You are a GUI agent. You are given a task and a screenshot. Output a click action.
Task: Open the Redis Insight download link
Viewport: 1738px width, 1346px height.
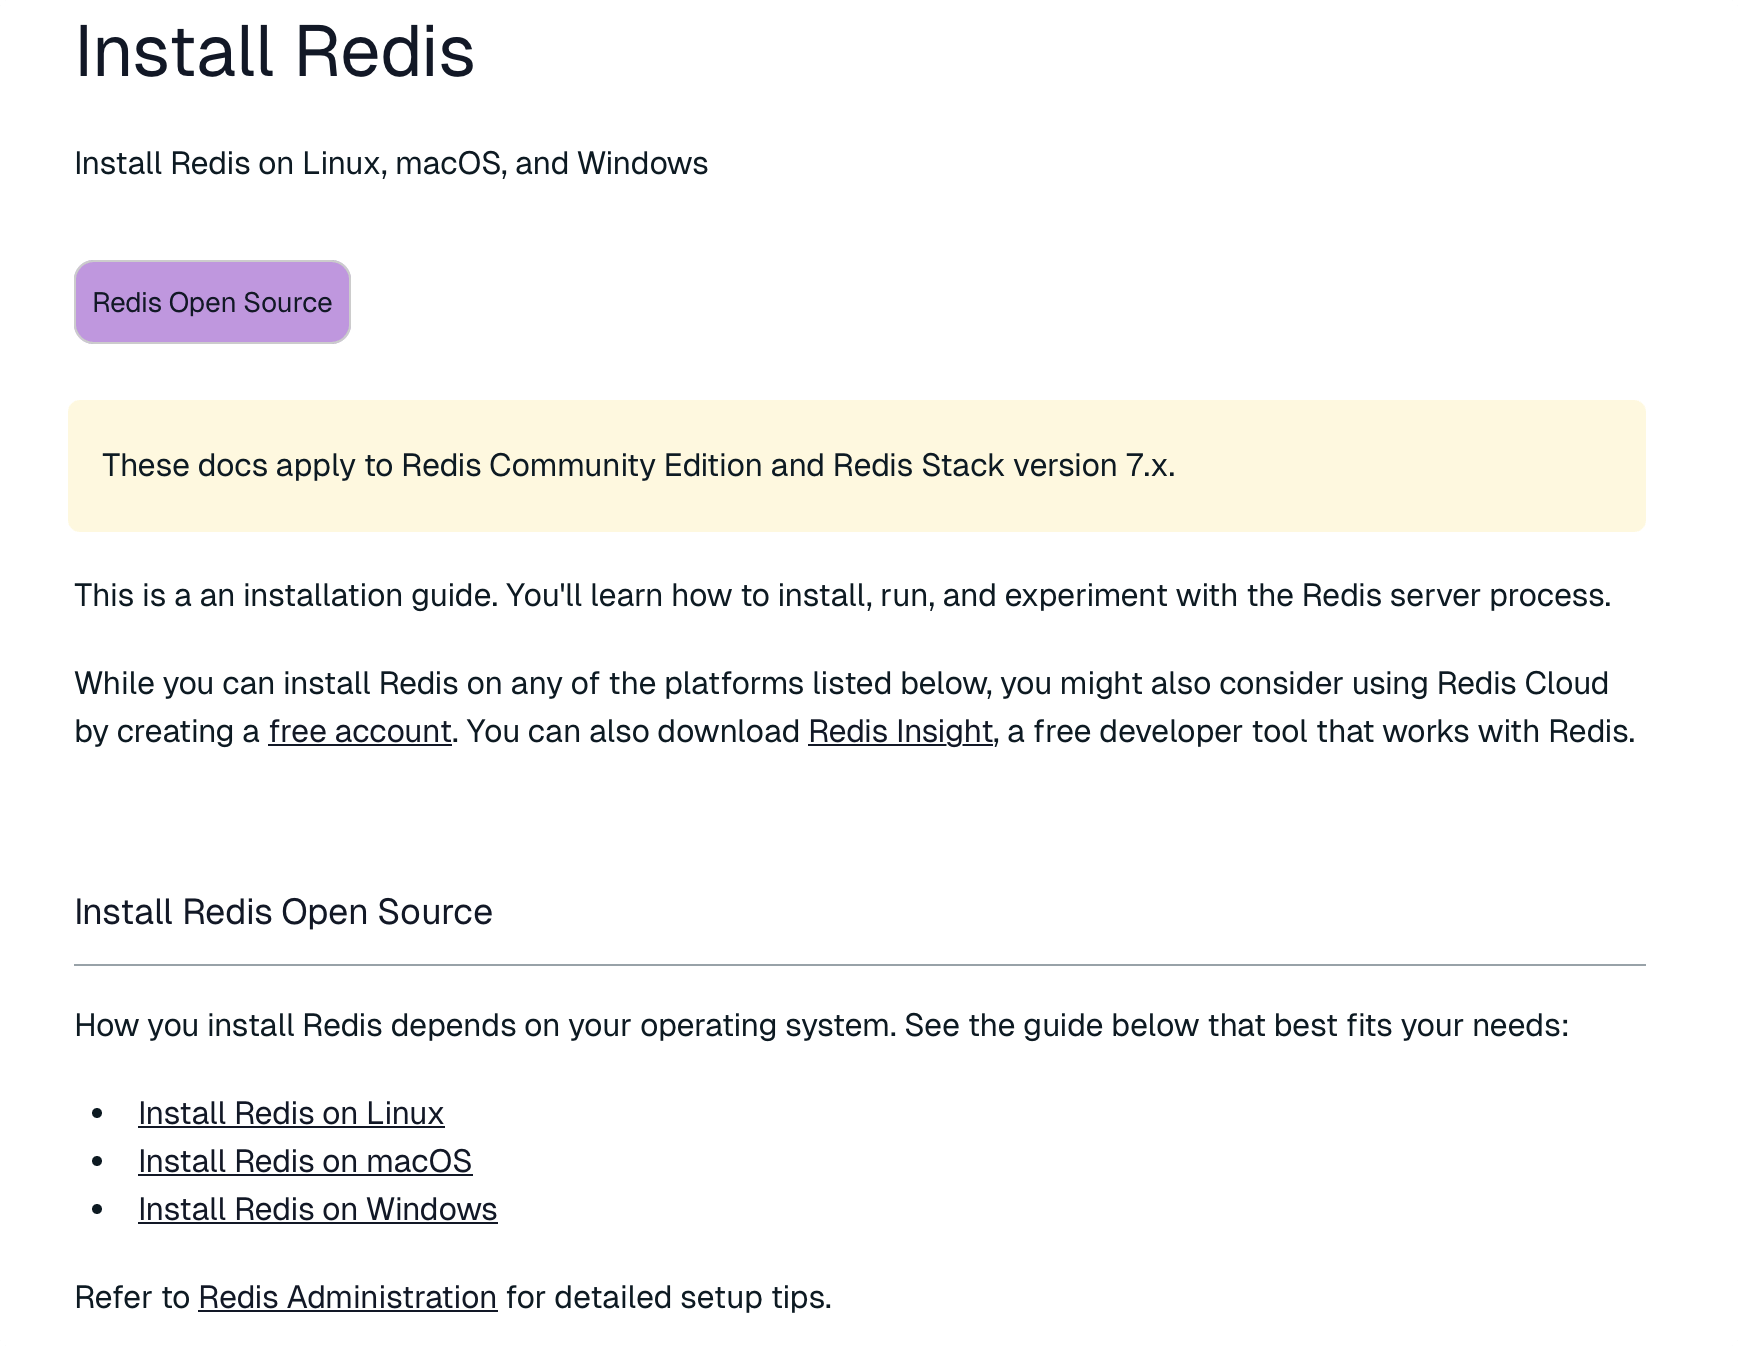click(901, 732)
